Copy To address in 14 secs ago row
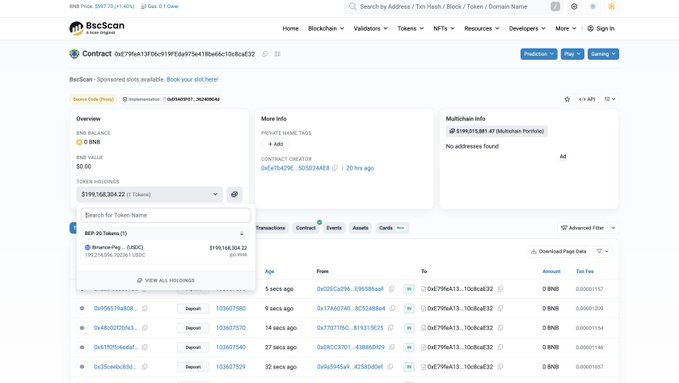Image resolution: width=679 pixels, height=383 pixels. click(x=500, y=328)
